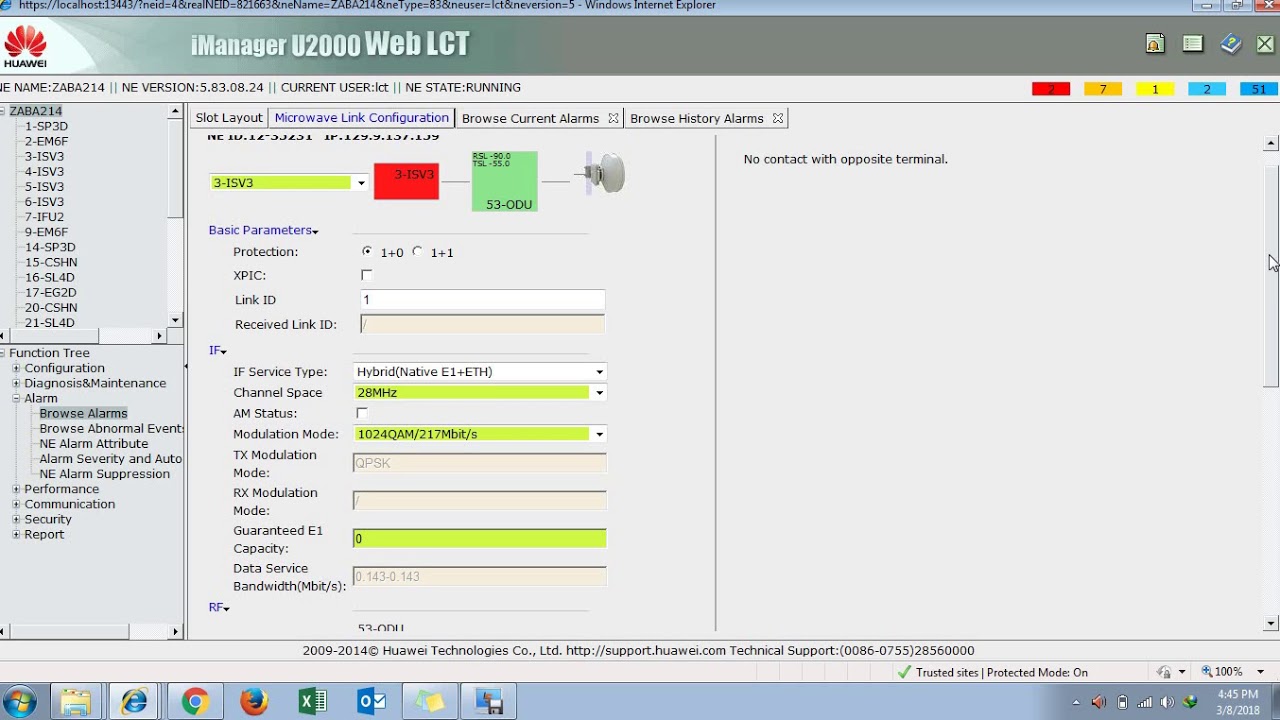Open IF Service Type dropdown
The width and height of the screenshot is (1280, 720).
pos(599,372)
